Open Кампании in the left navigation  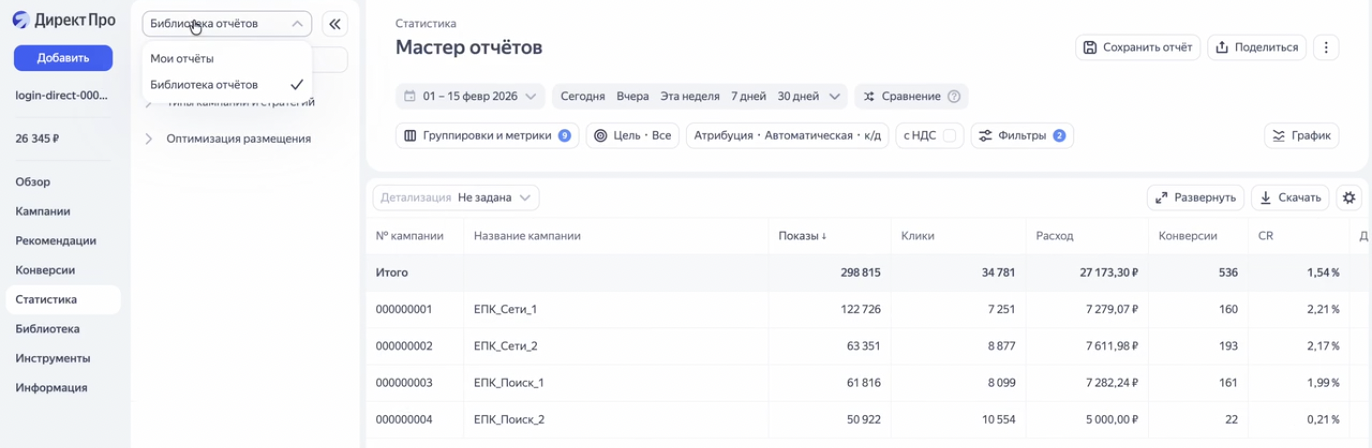point(42,211)
